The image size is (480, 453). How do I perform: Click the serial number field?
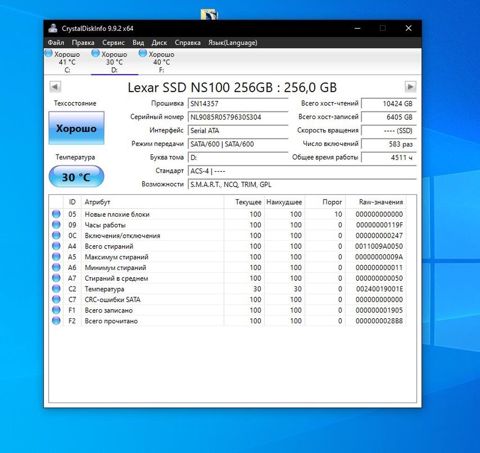(238, 117)
